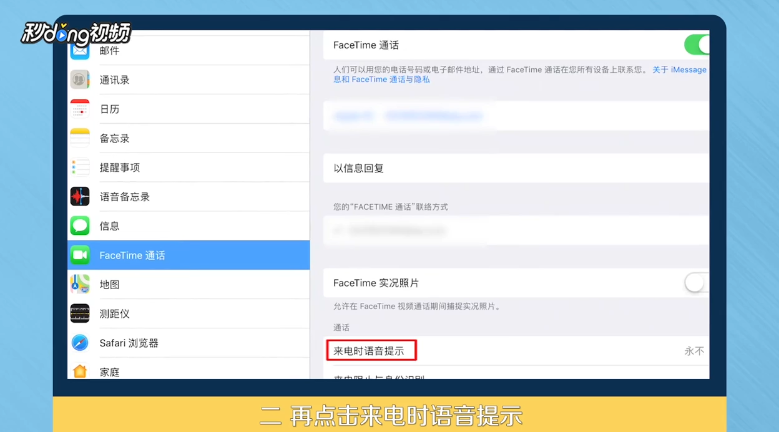Image resolution: width=779 pixels, height=432 pixels.
Task: Tap the Safari compass icon
Action: point(79,343)
